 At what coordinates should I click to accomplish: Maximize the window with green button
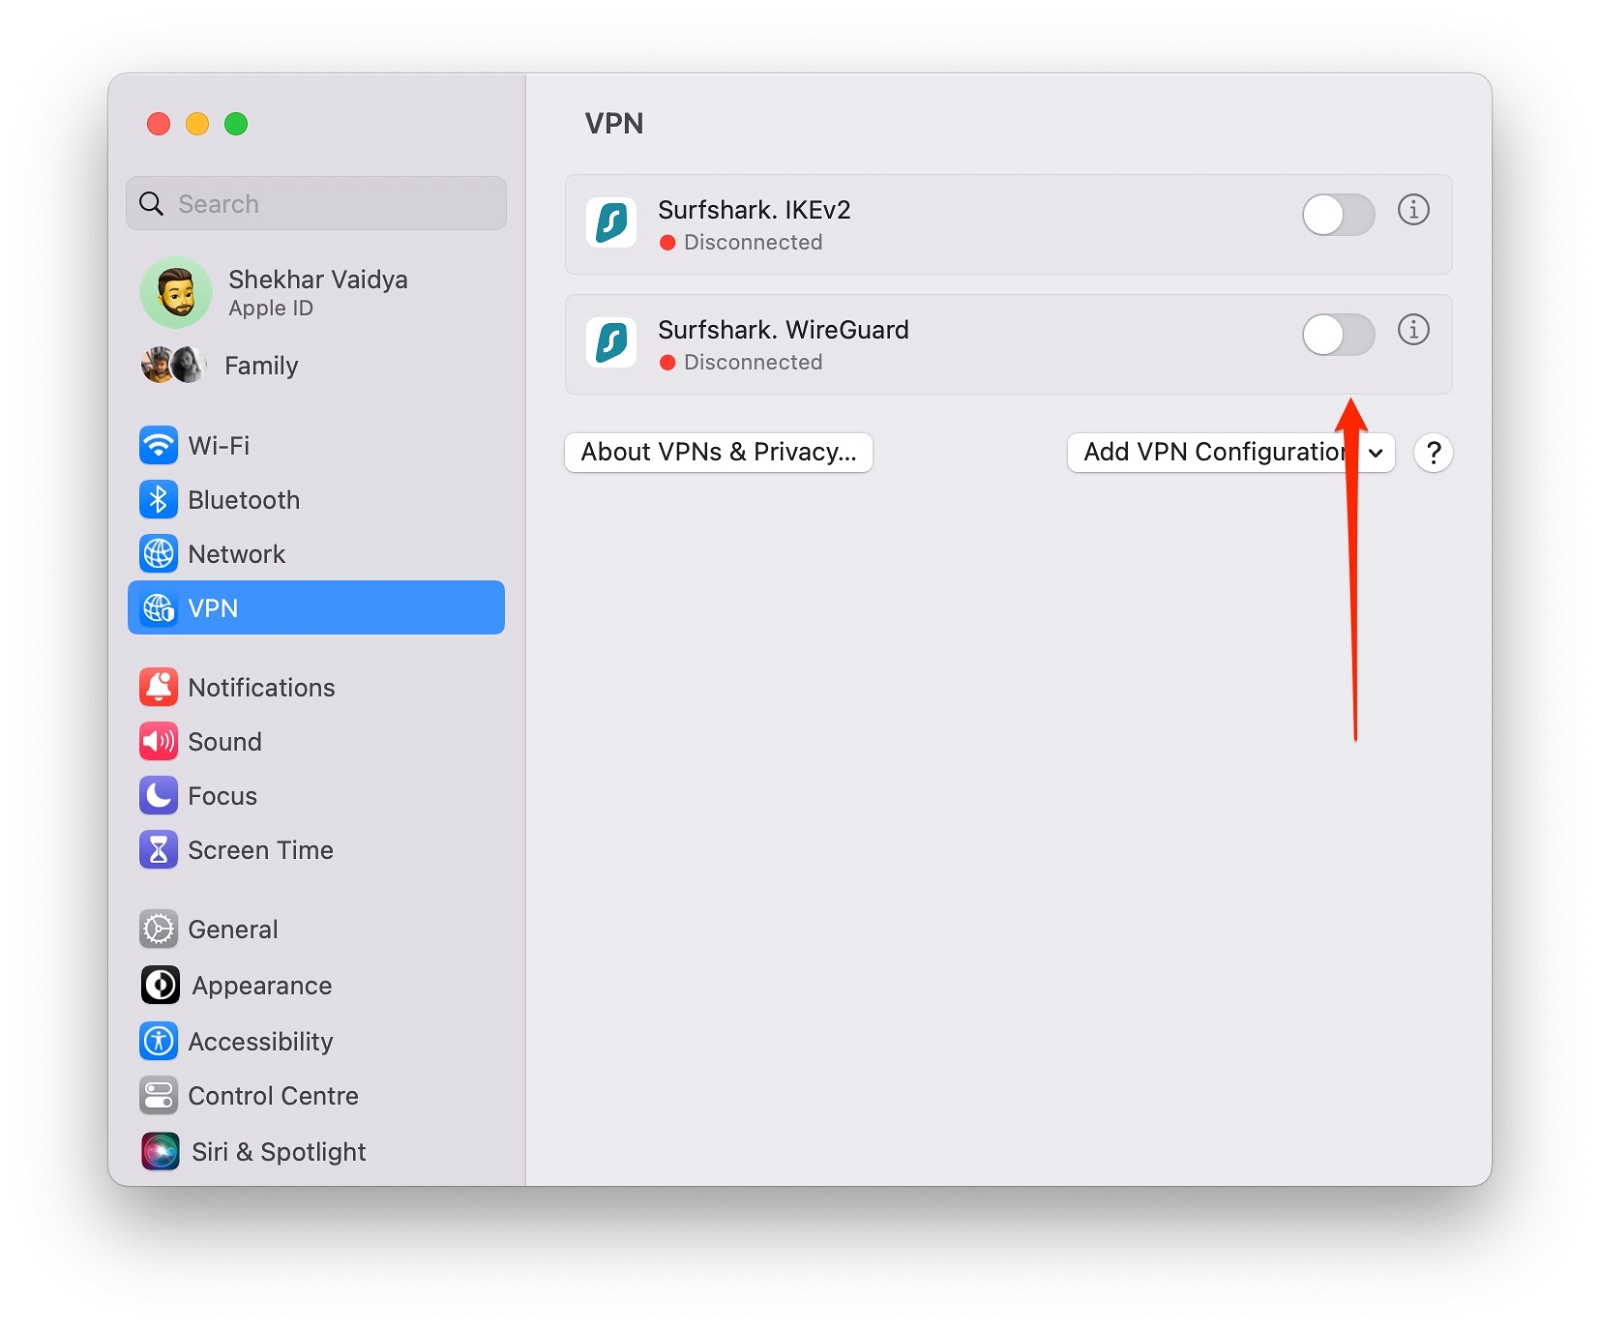[x=236, y=124]
